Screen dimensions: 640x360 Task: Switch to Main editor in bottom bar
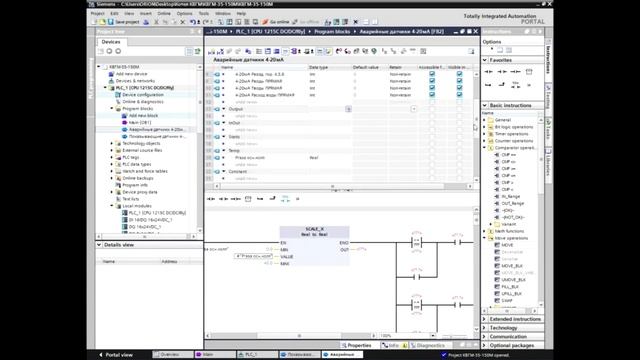point(215,355)
